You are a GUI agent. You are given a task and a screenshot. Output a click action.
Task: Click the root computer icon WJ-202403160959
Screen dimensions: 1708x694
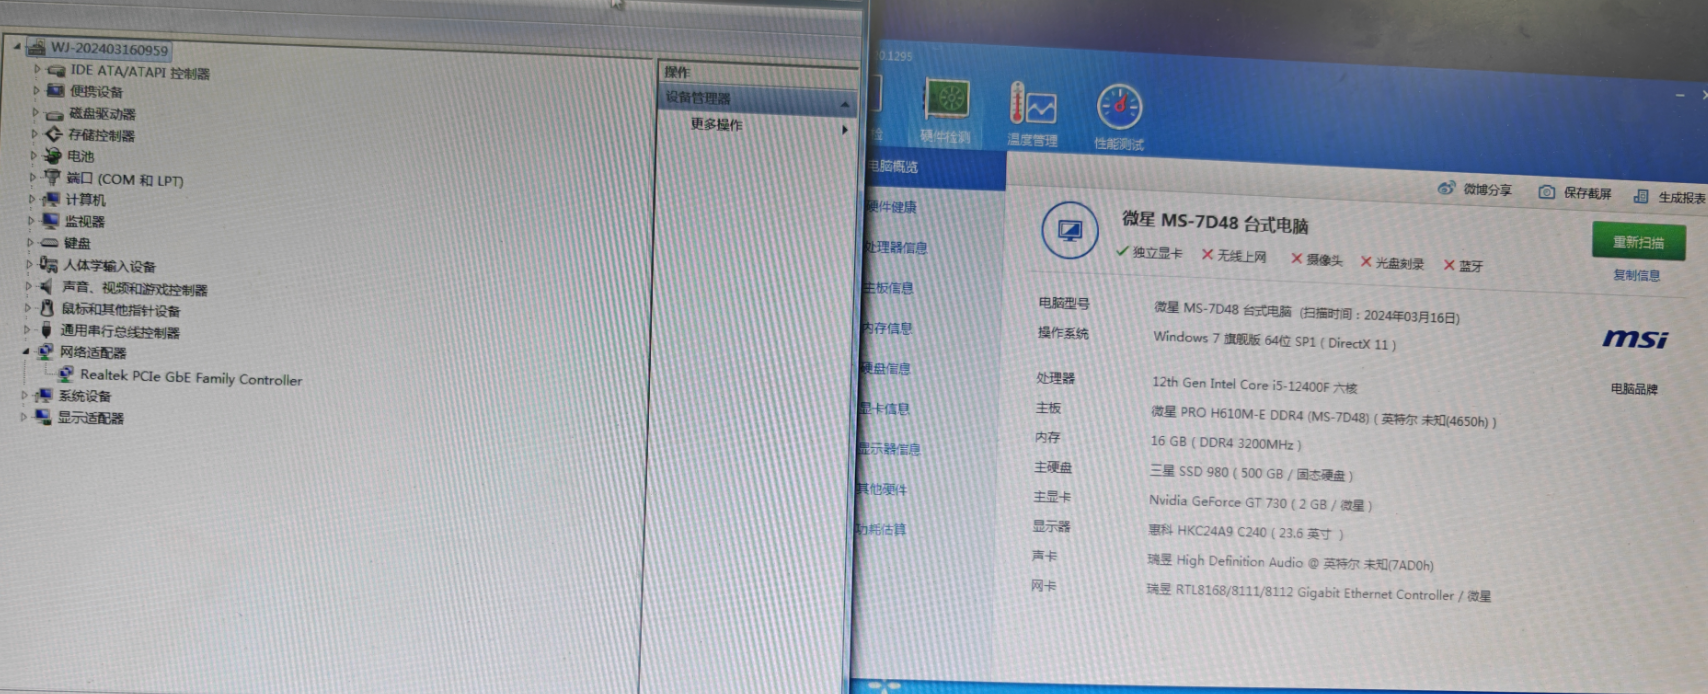[x=37, y=47]
